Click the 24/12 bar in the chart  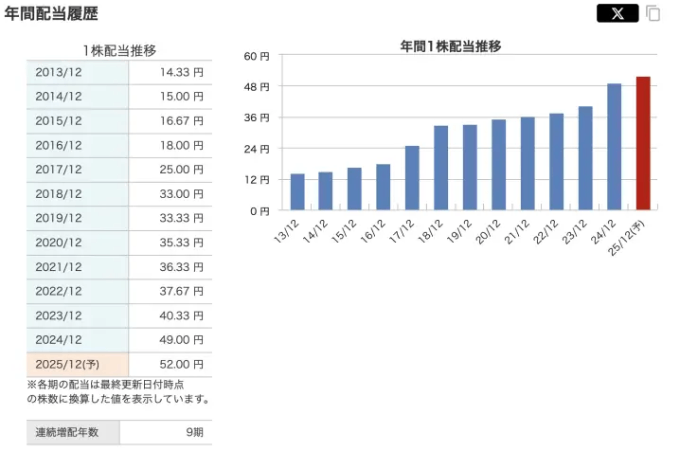pyautogui.click(x=614, y=147)
